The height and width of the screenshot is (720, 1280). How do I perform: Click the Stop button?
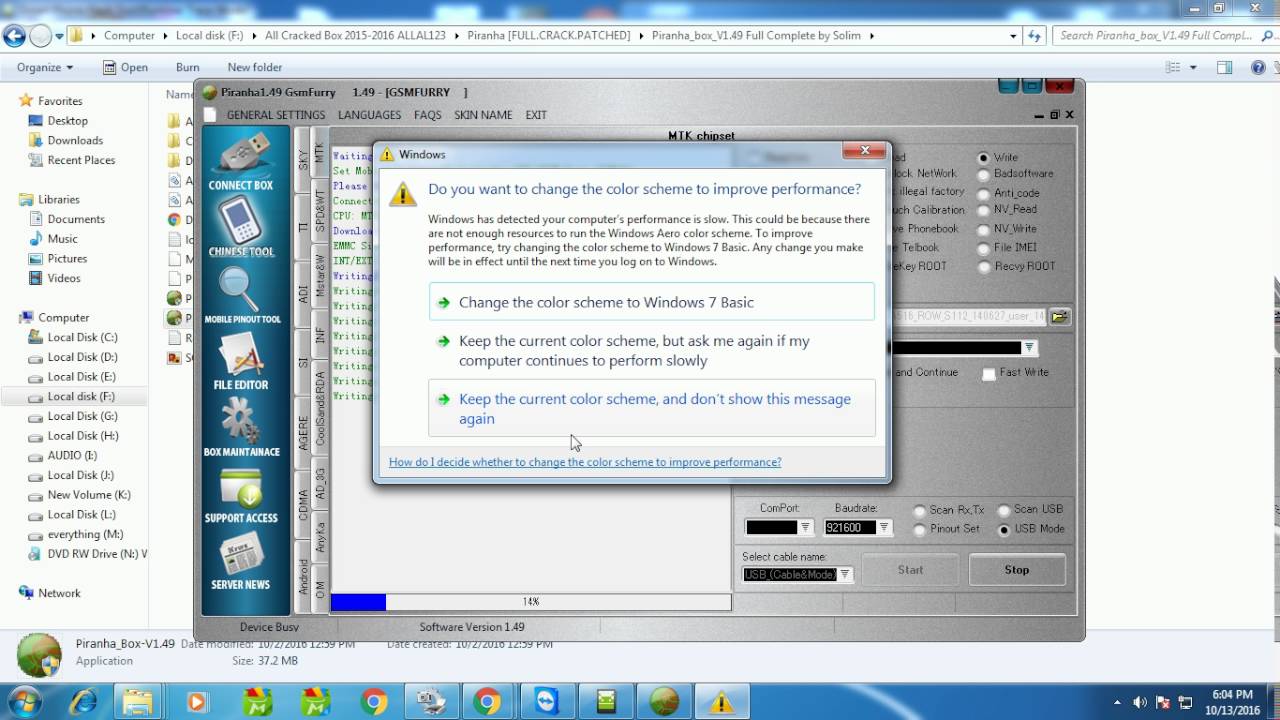coord(1017,570)
